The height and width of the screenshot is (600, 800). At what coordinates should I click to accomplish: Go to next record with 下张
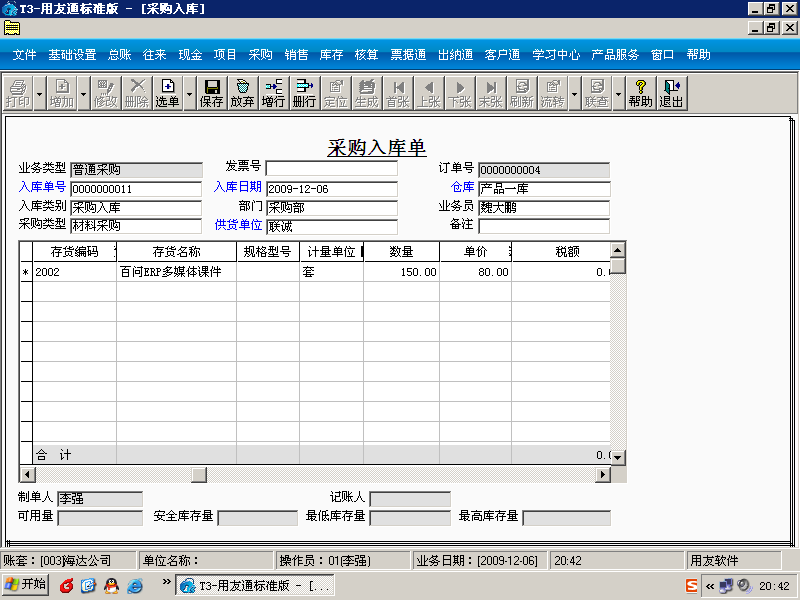pos(459,93)
